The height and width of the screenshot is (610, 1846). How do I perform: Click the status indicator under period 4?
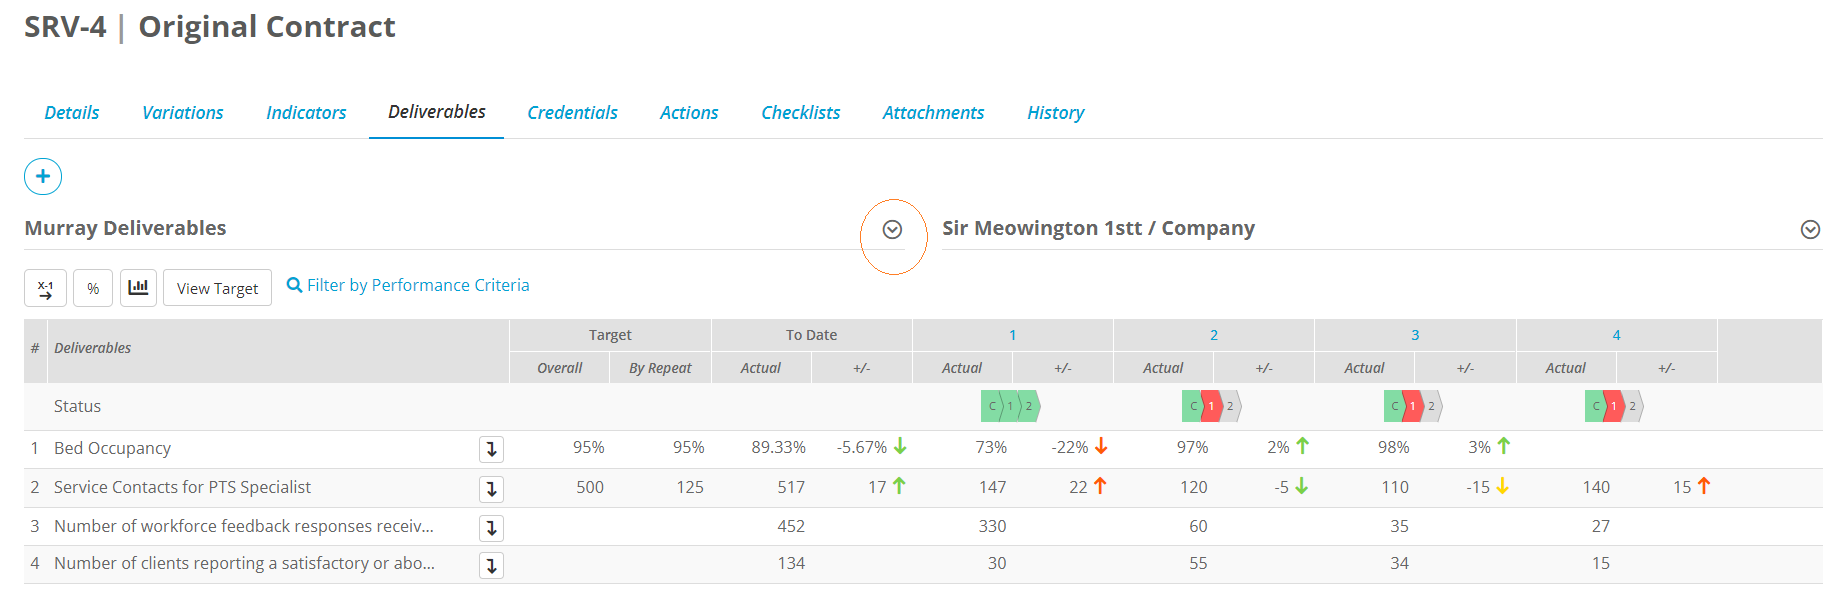tap(1614, 406)
